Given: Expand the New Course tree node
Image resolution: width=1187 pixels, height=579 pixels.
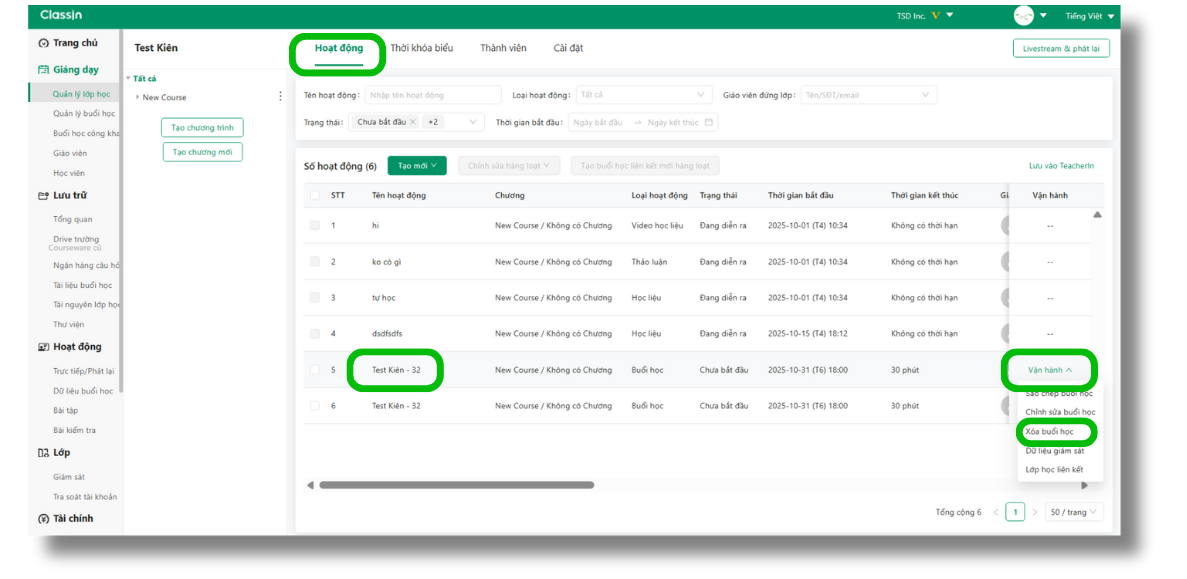Looking at the screenshot, I should (137, 97).
